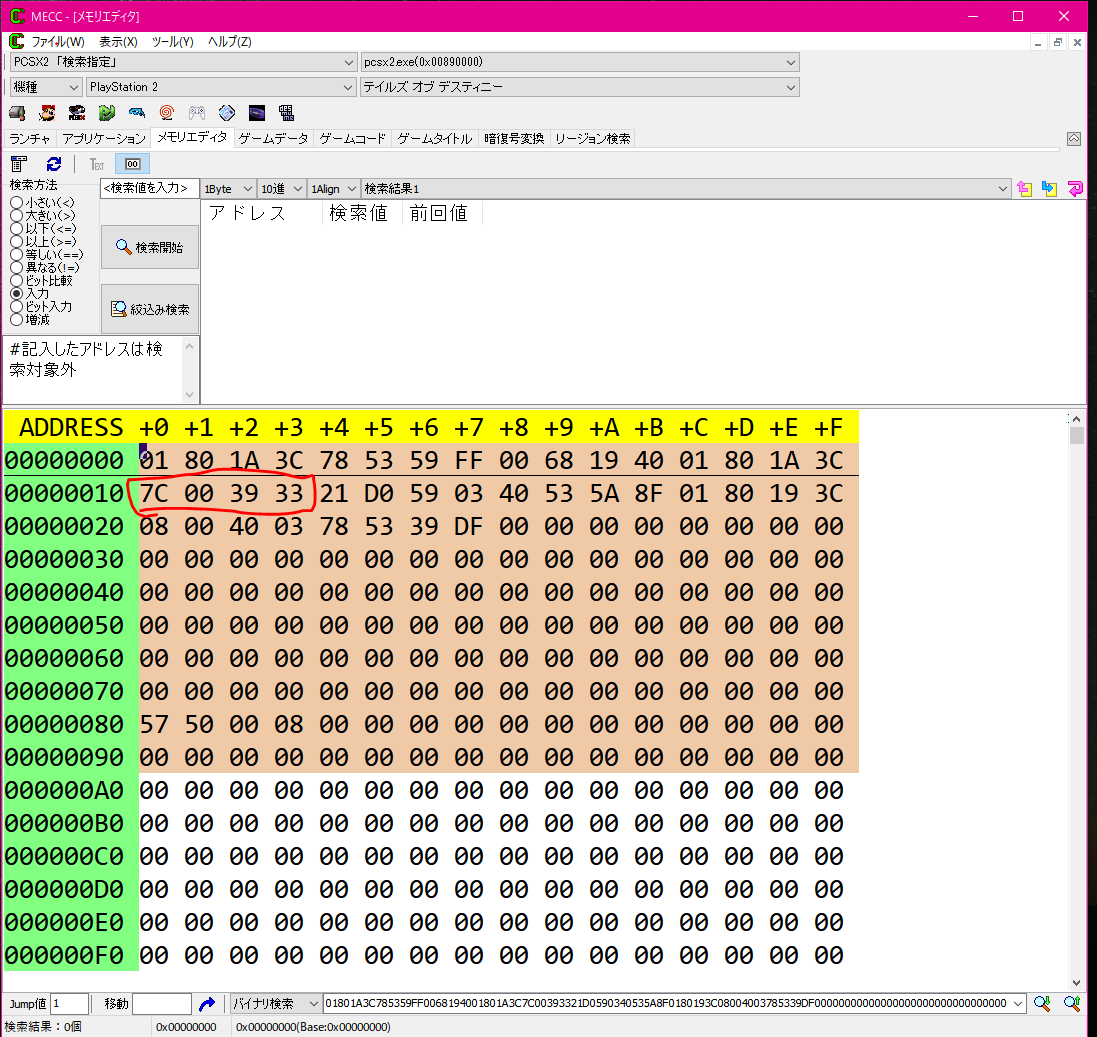Select the 以上(>=) search method
The width and height of the screenshot is (1097, 1037).
[x=43, y=241]
